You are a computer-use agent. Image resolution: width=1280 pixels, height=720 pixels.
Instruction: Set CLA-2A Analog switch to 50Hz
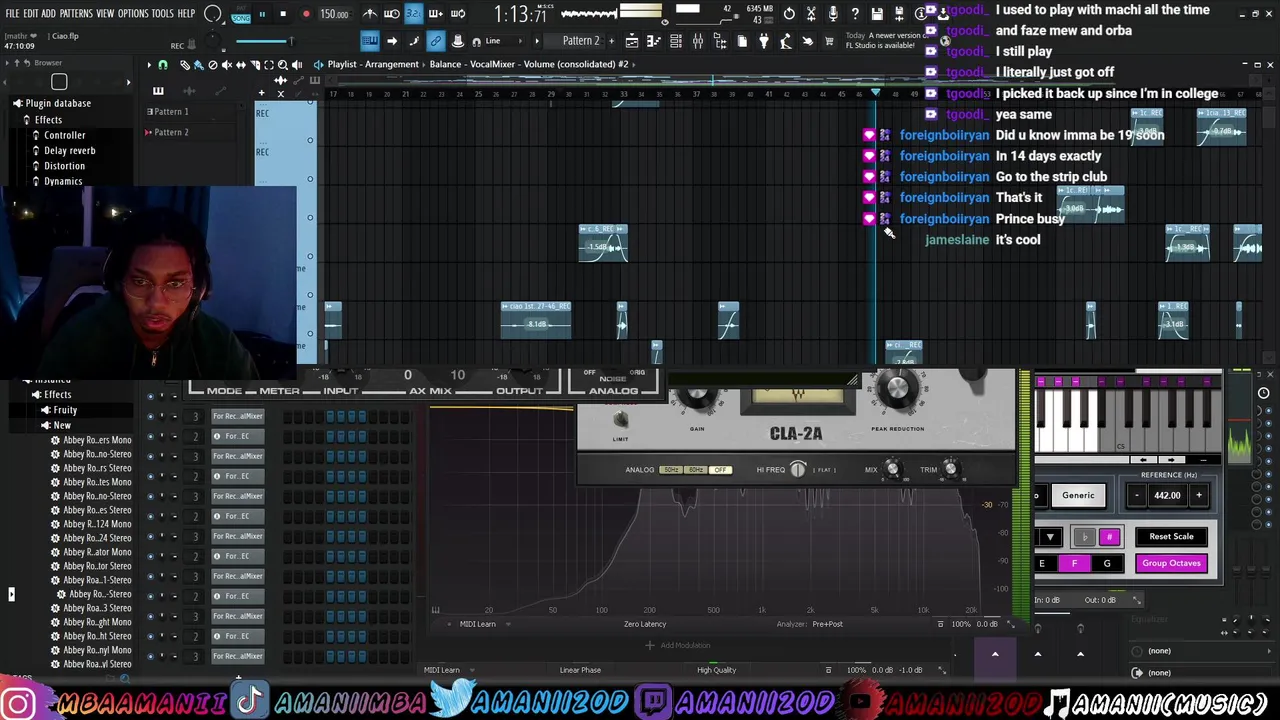coord(671,470)
